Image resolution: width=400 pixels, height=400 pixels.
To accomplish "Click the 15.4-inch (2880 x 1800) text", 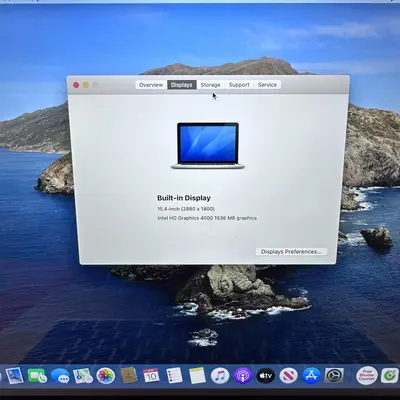I will coord(186,209).
